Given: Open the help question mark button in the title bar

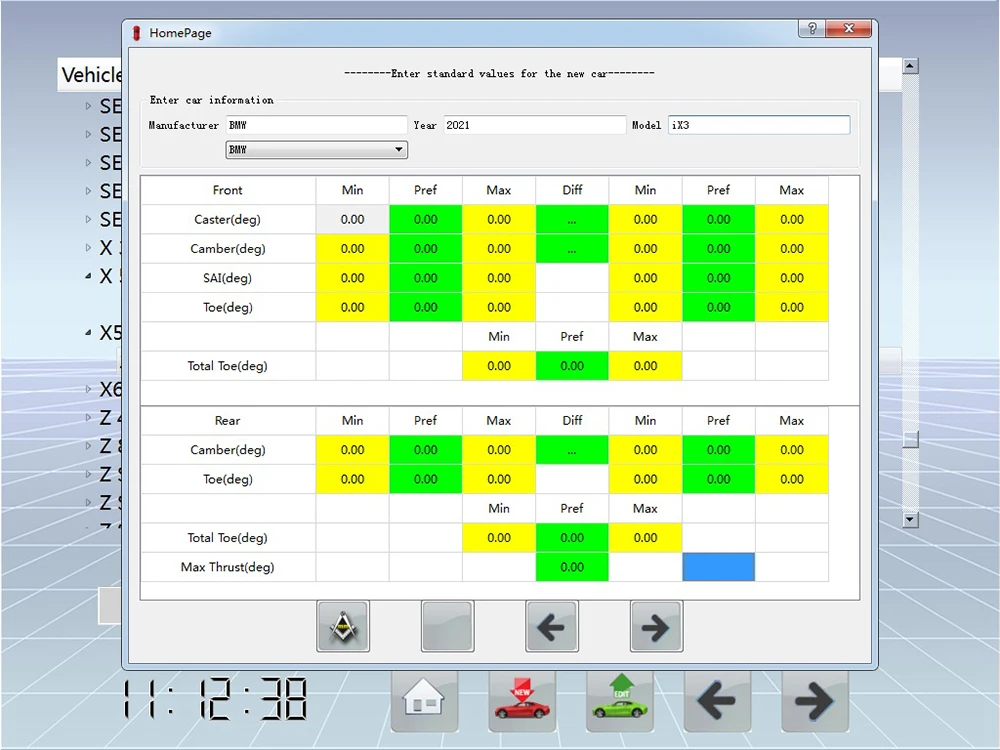Looking at the screenshot, I should pos(812,30).
